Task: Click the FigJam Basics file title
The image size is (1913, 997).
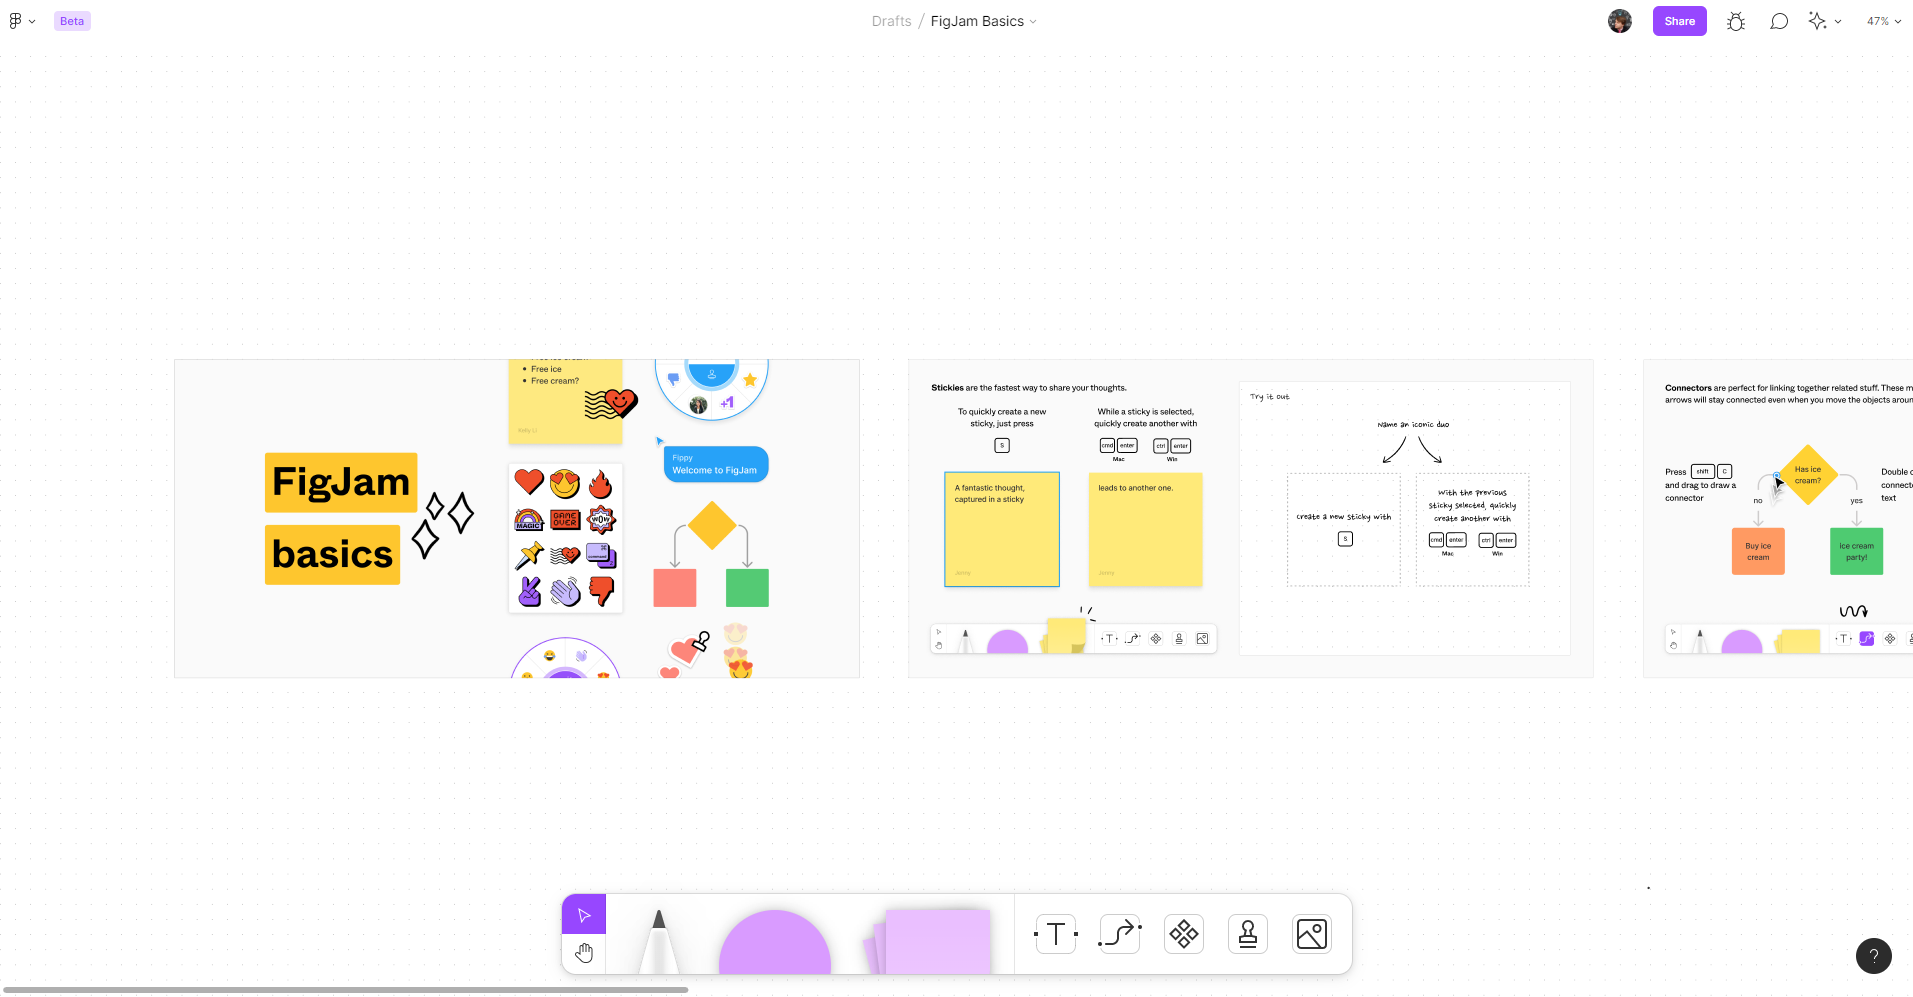Action: [x=977, y=21]
